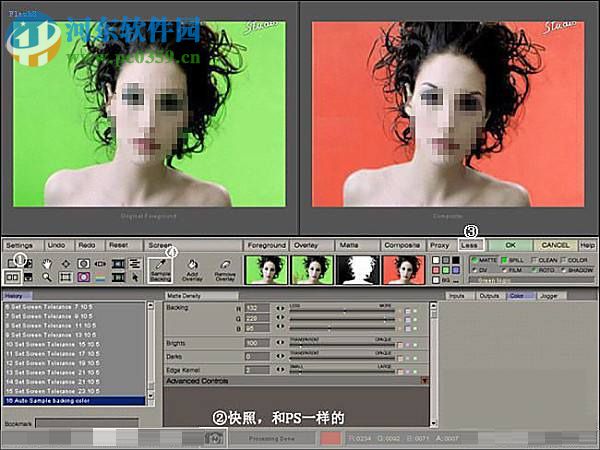Select the red composite thumbnail
Screen dimensions: 600x450
(404, 270)
